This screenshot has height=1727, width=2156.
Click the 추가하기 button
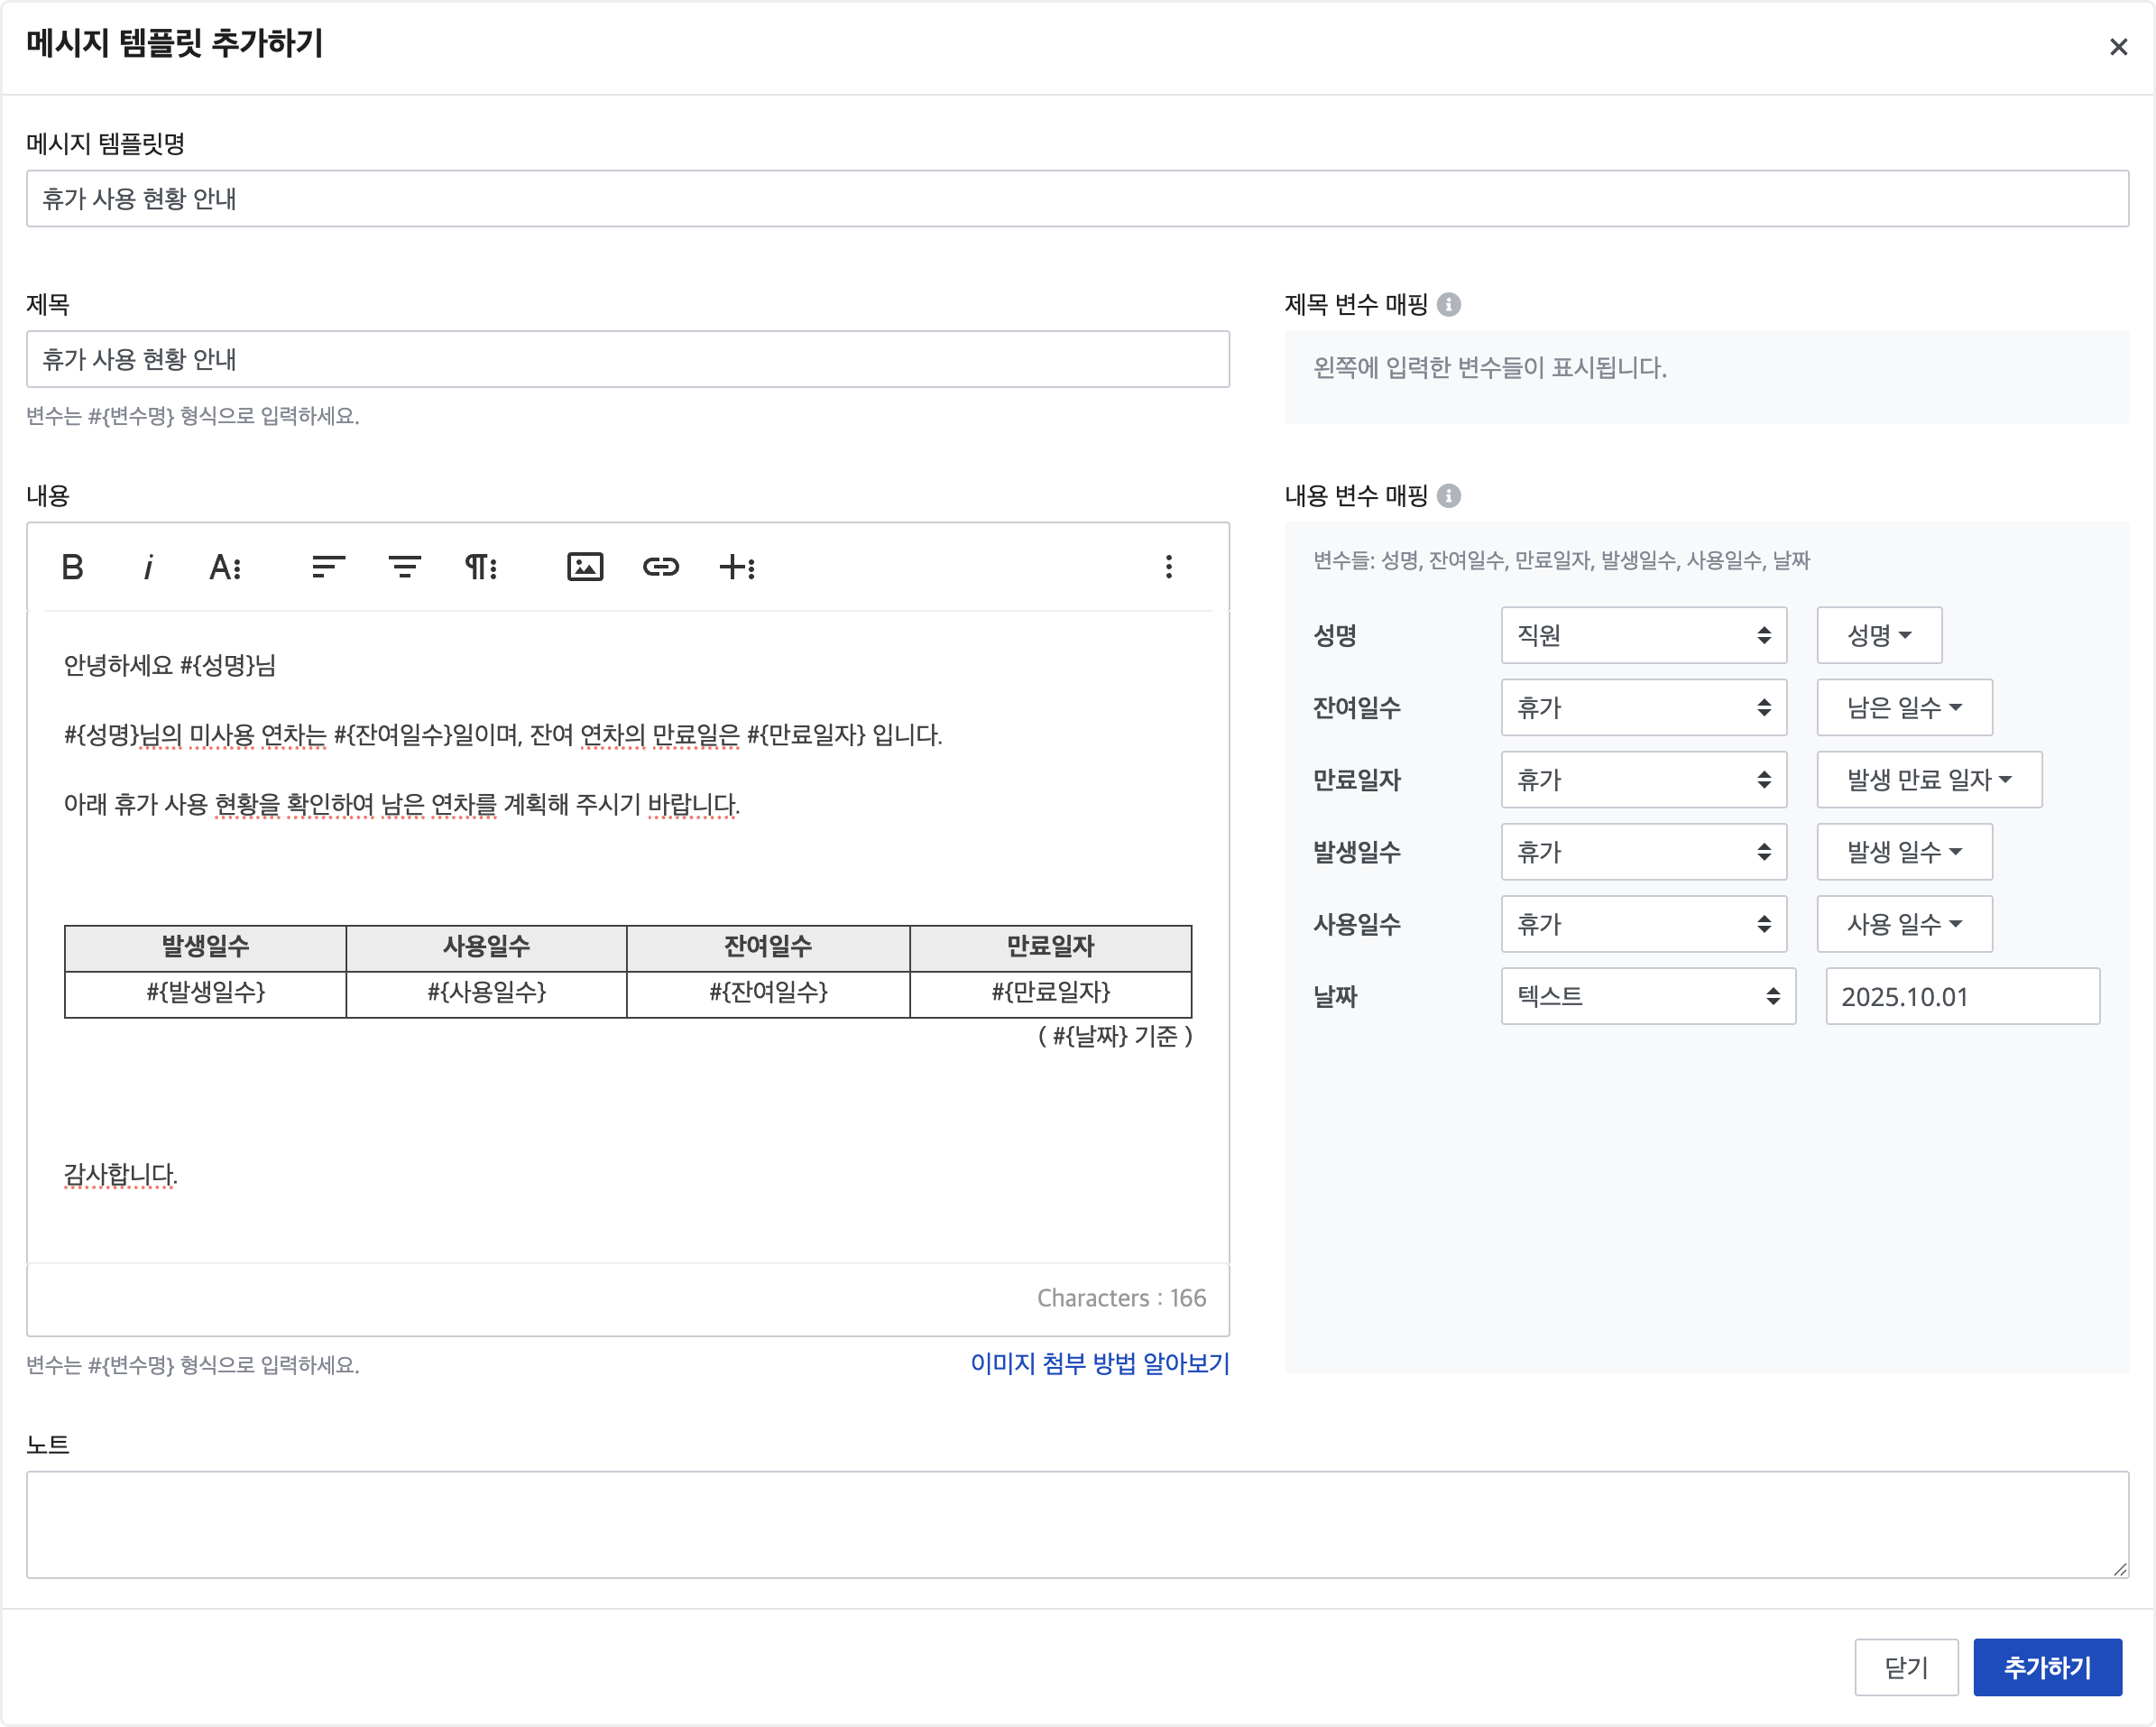(x=2047, y=1667)
